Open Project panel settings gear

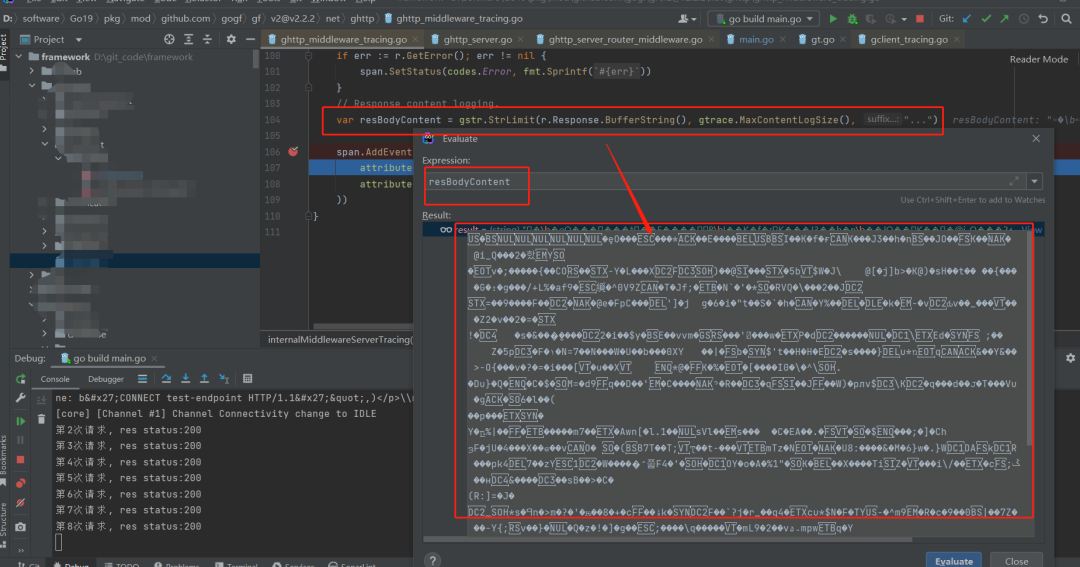231,40
